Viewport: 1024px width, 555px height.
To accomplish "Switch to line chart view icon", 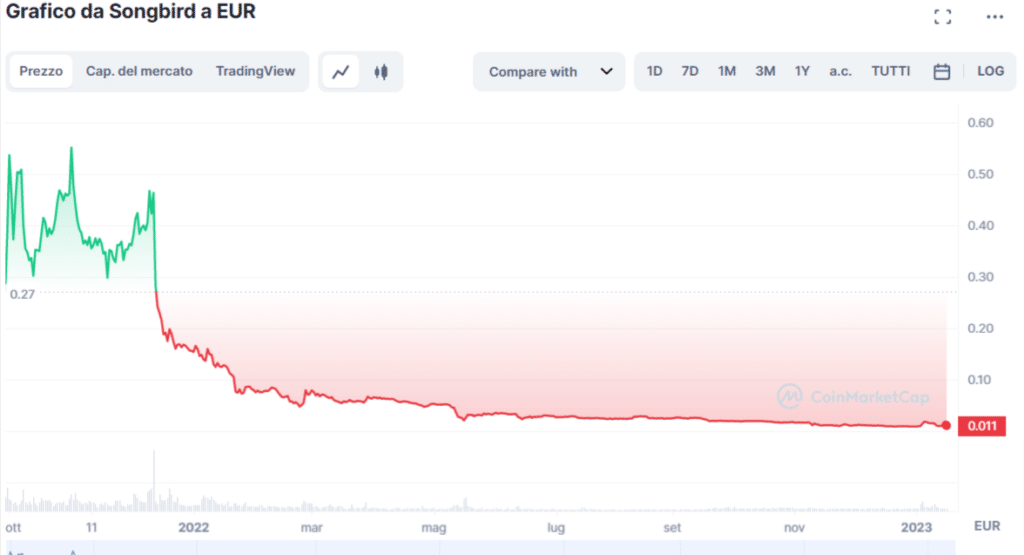I will point(340,72).
